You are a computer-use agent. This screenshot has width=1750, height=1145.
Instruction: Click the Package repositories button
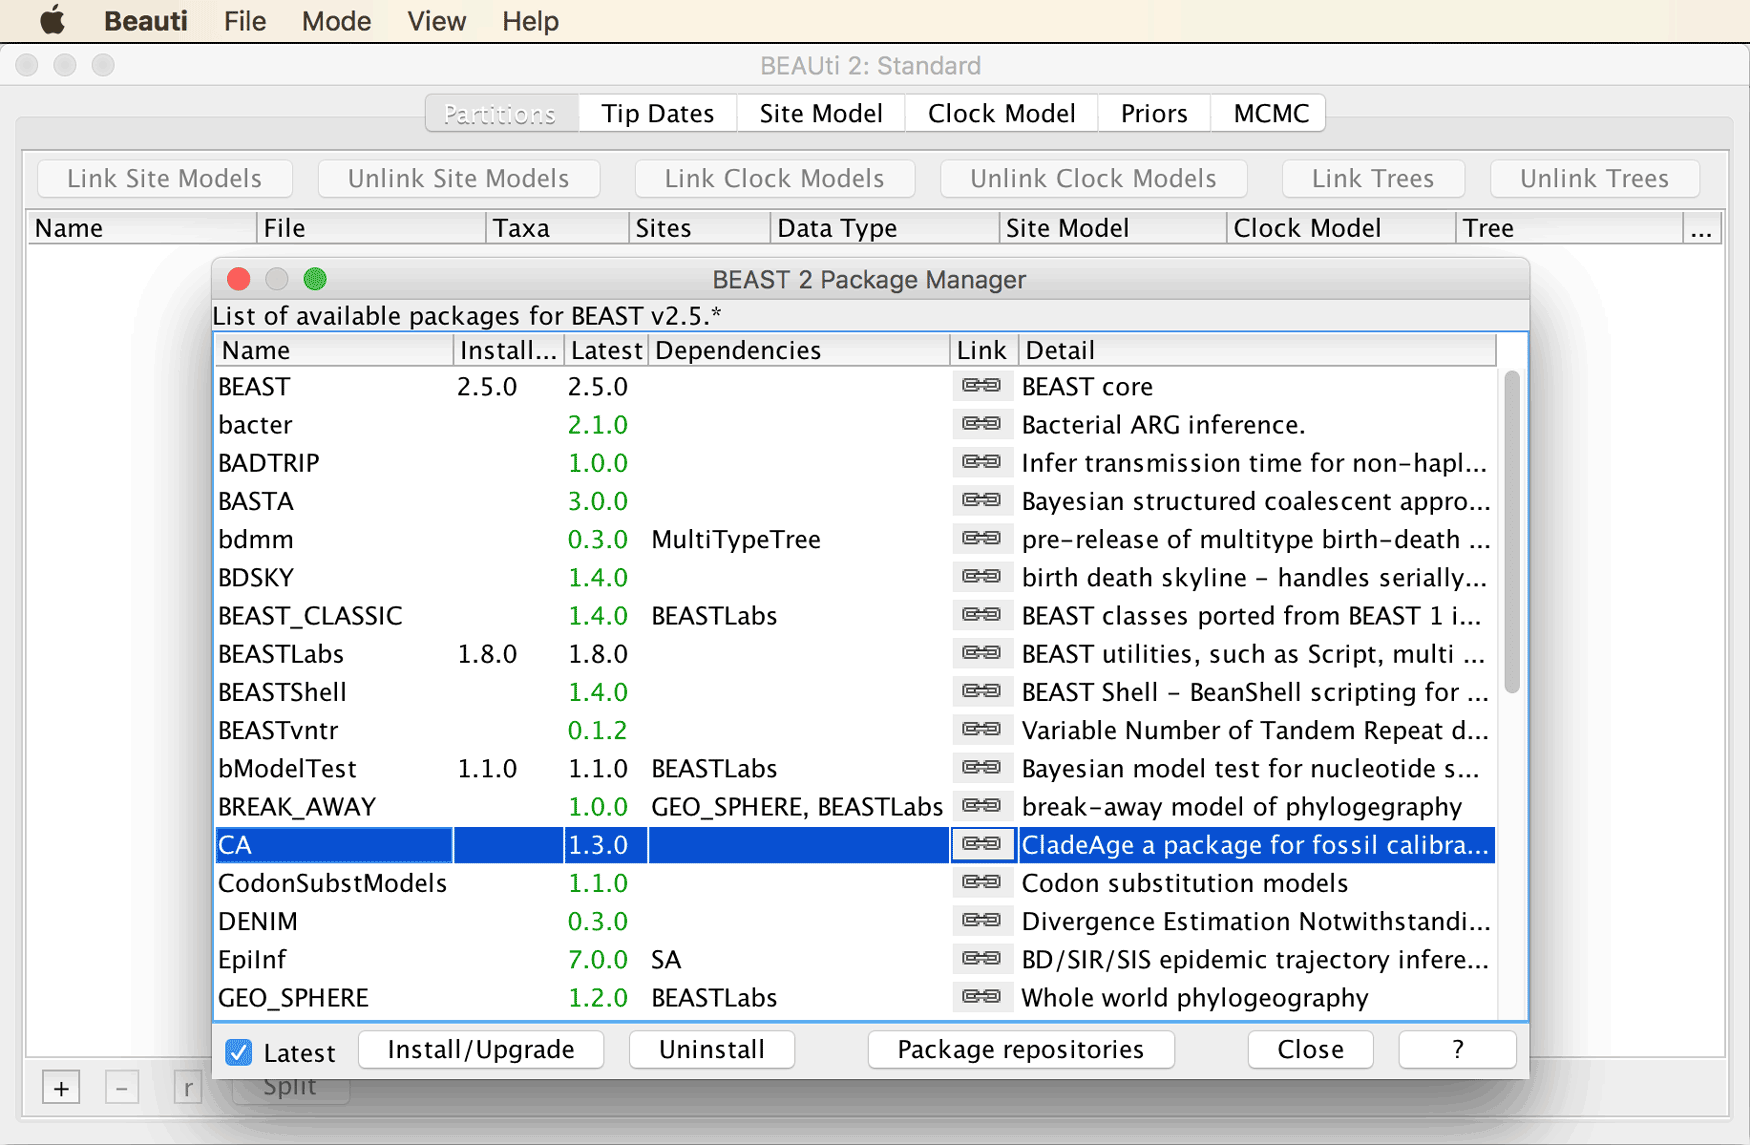pos(1020,1049)
